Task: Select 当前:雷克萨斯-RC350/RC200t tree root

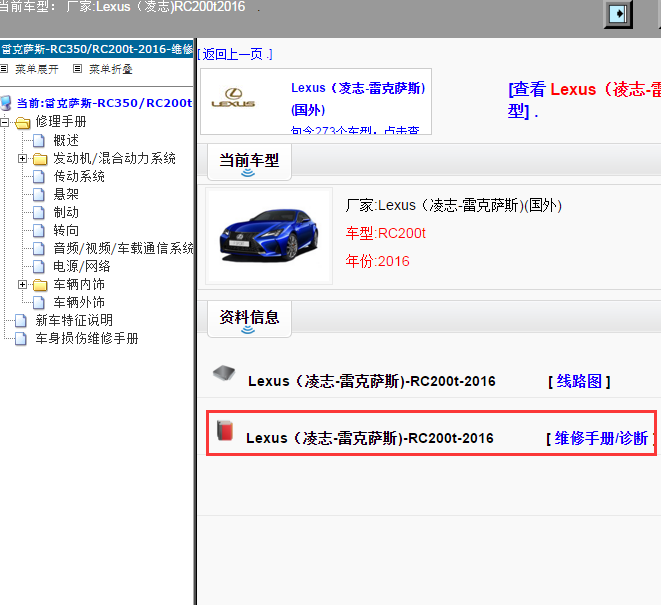Action: click(x=104, y=103)
